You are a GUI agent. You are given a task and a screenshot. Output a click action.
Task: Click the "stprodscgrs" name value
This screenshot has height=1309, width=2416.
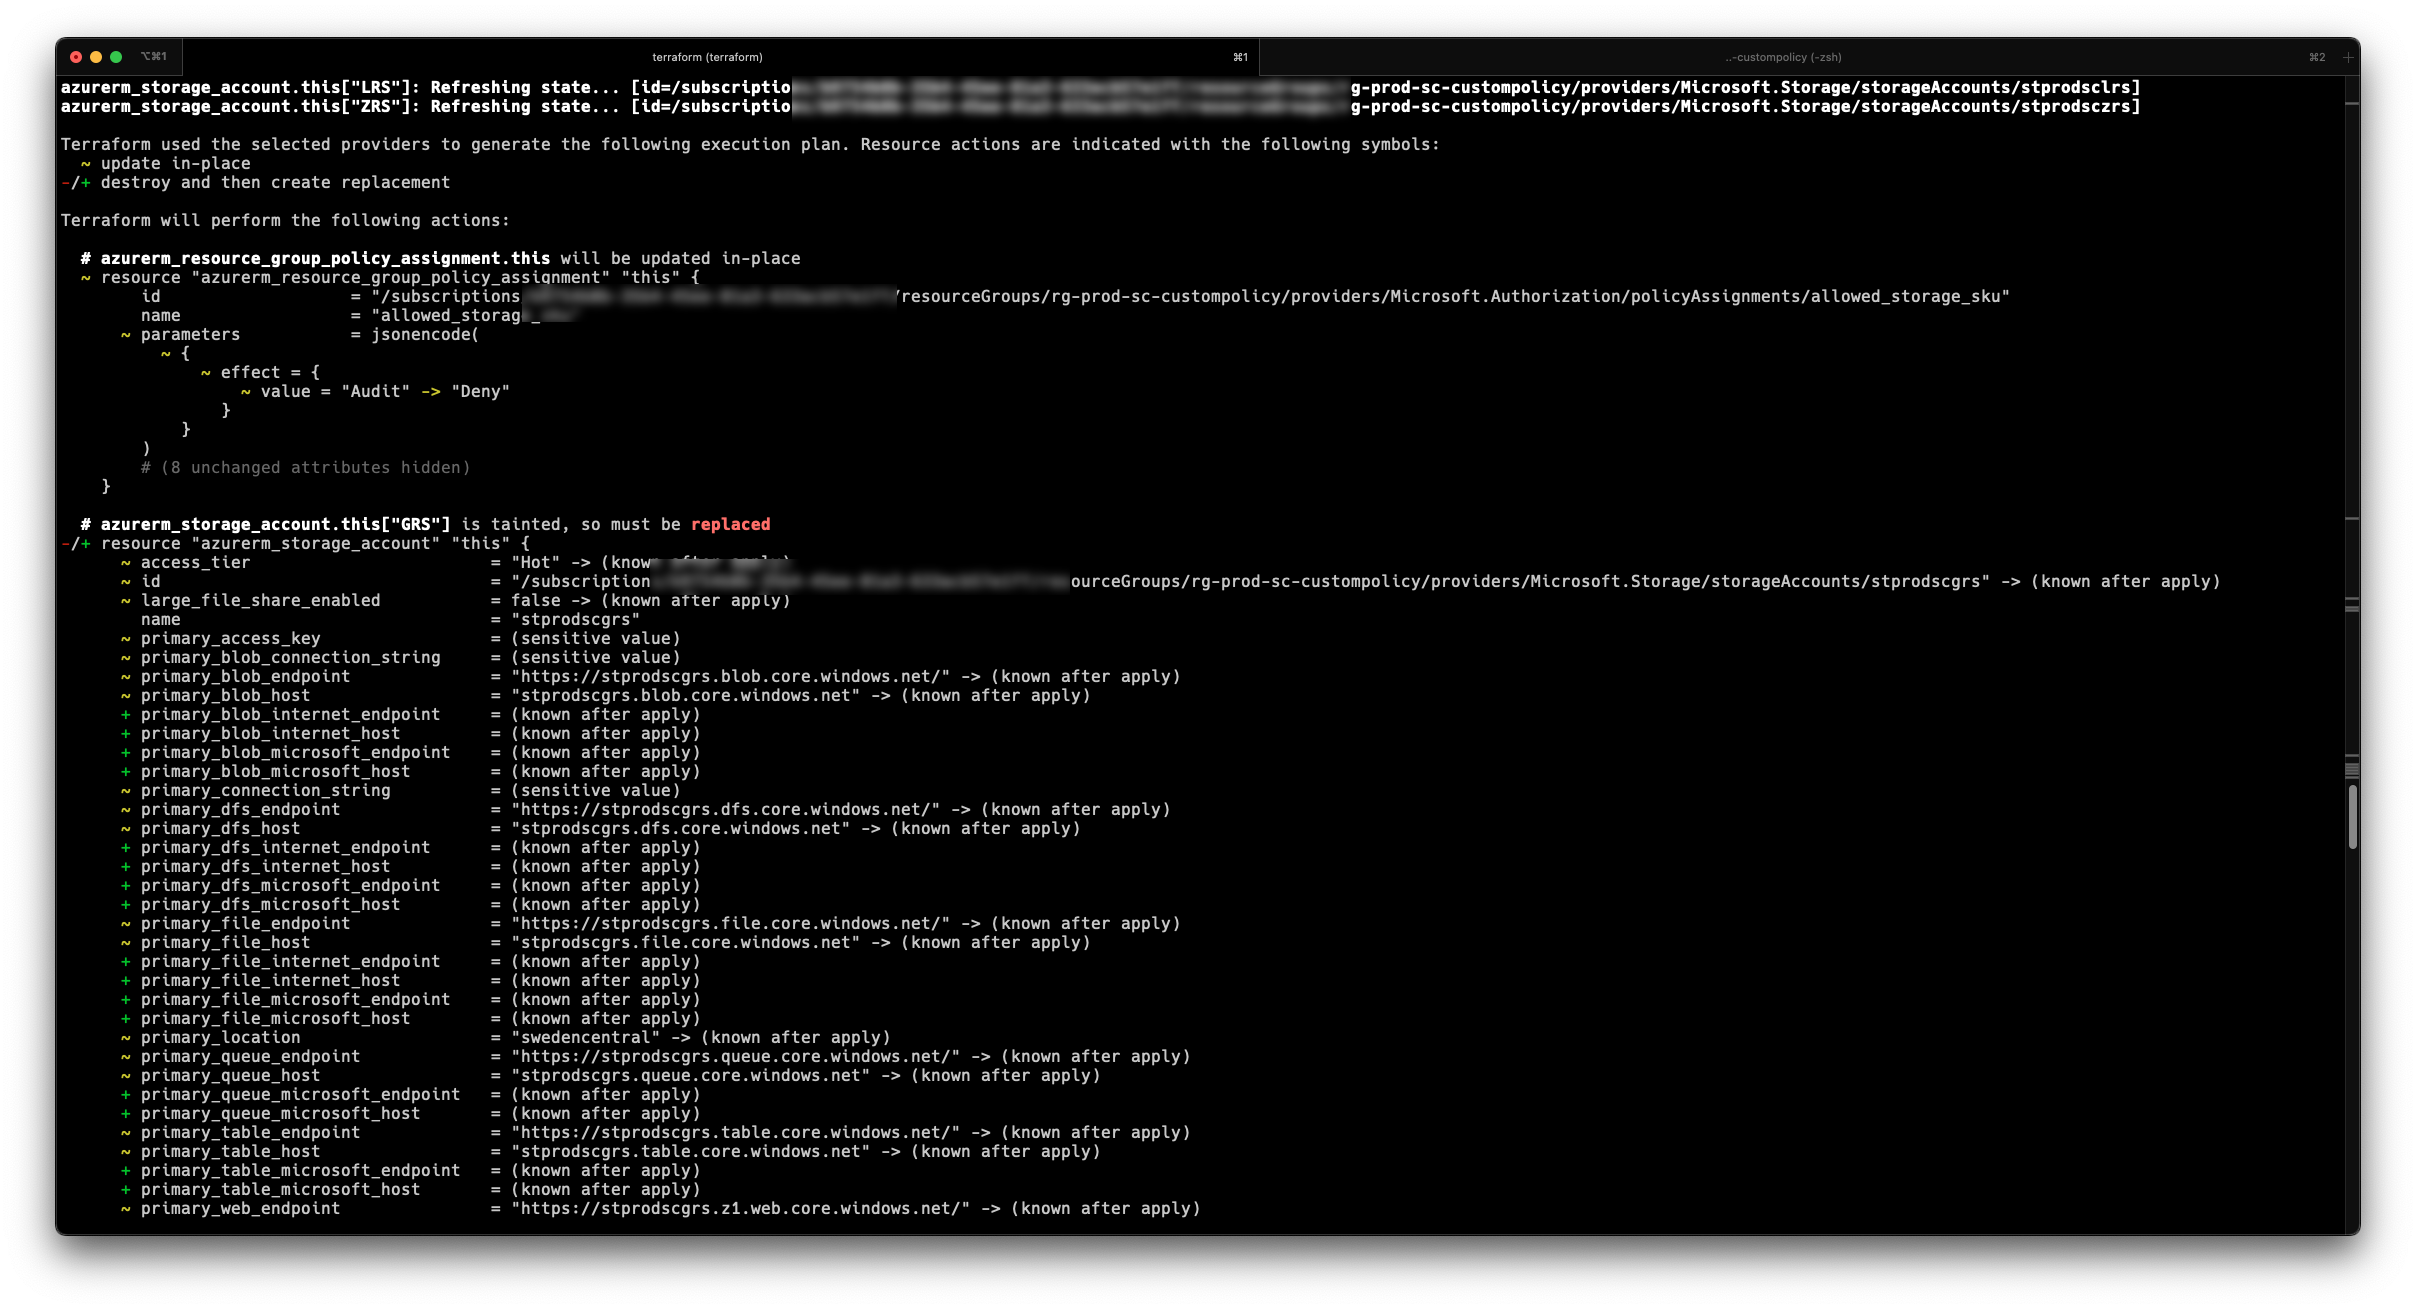click(x=575, y=620)
